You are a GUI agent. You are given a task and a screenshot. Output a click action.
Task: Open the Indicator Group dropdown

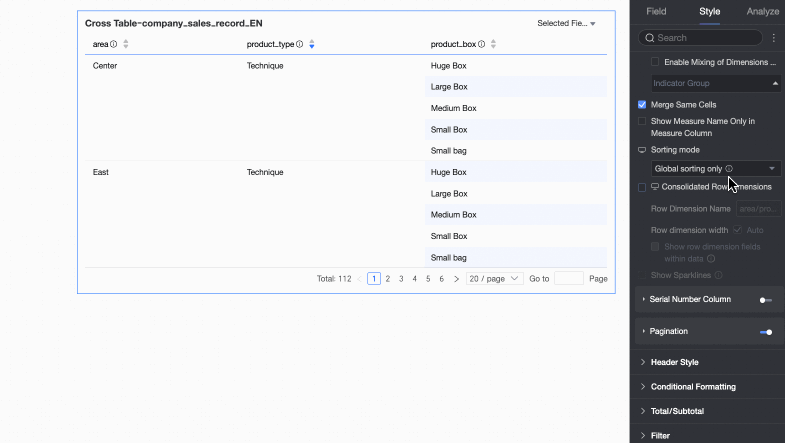click(716, 83)
